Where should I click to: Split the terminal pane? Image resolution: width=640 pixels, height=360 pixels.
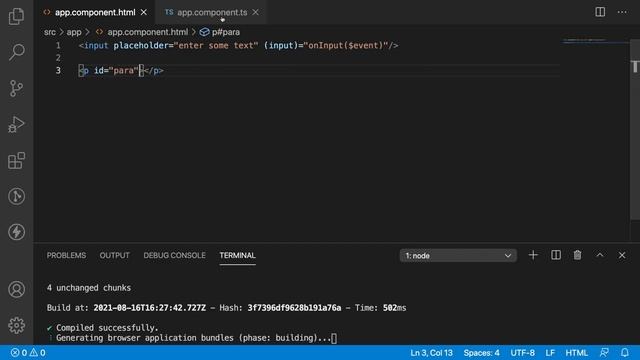click(556, 256)
